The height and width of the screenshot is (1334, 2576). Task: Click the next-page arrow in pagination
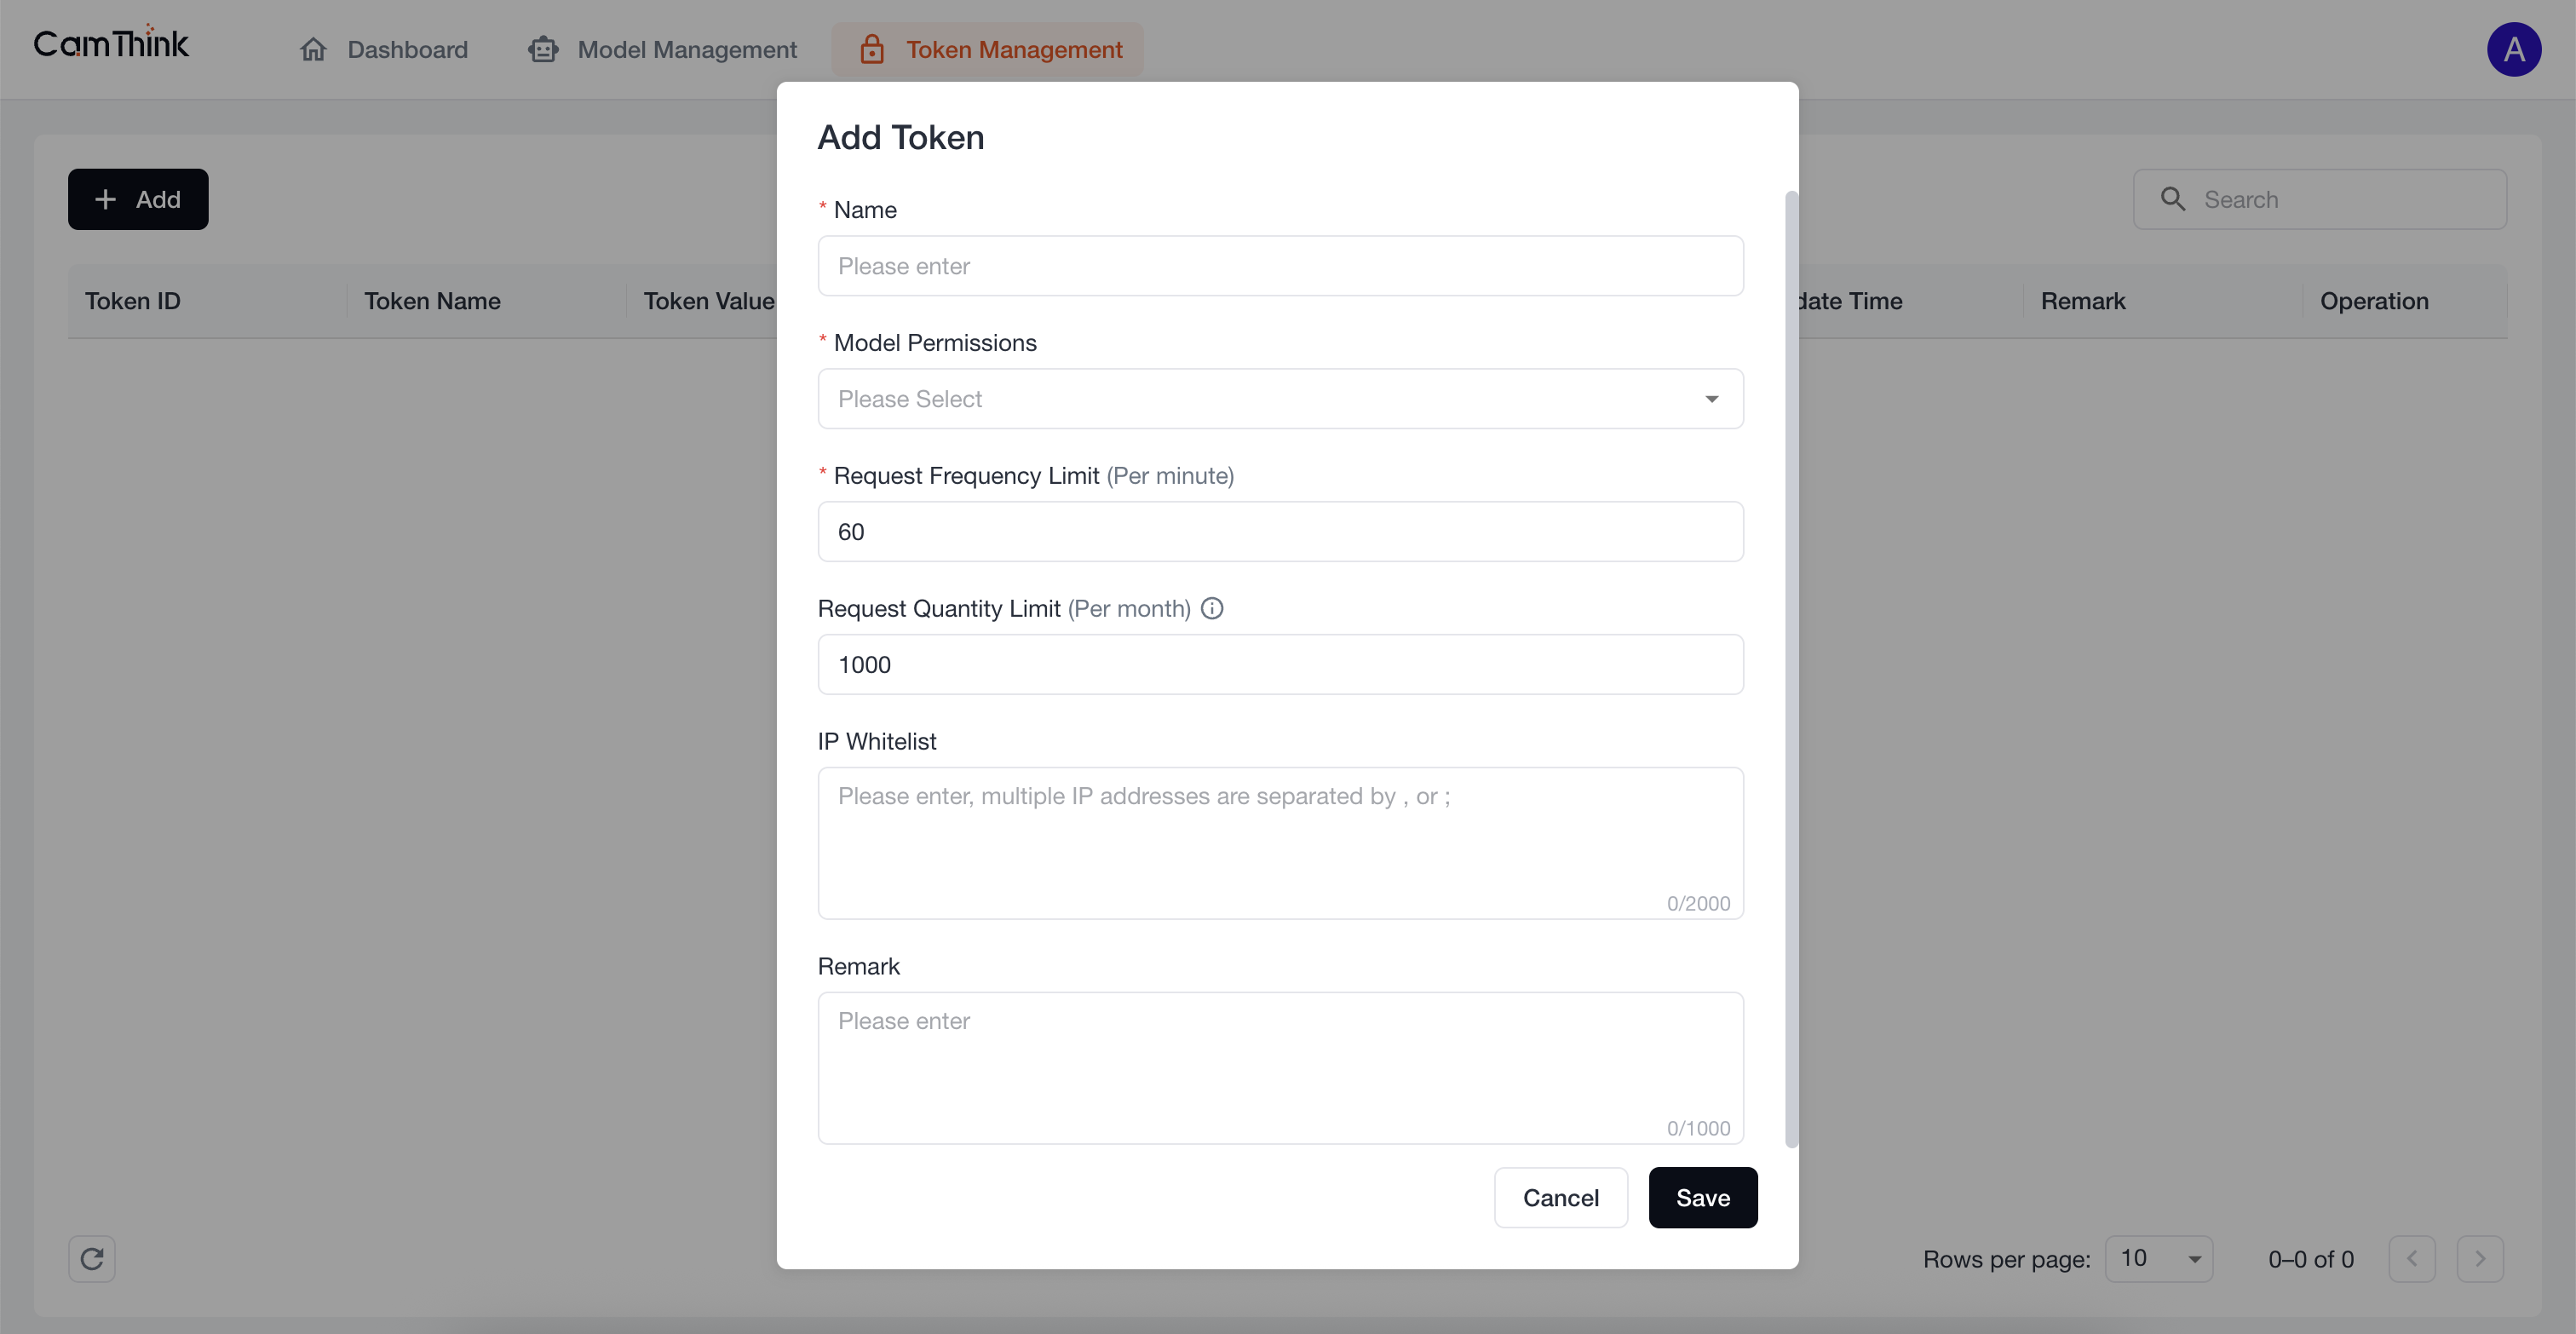(2480, 1259)
